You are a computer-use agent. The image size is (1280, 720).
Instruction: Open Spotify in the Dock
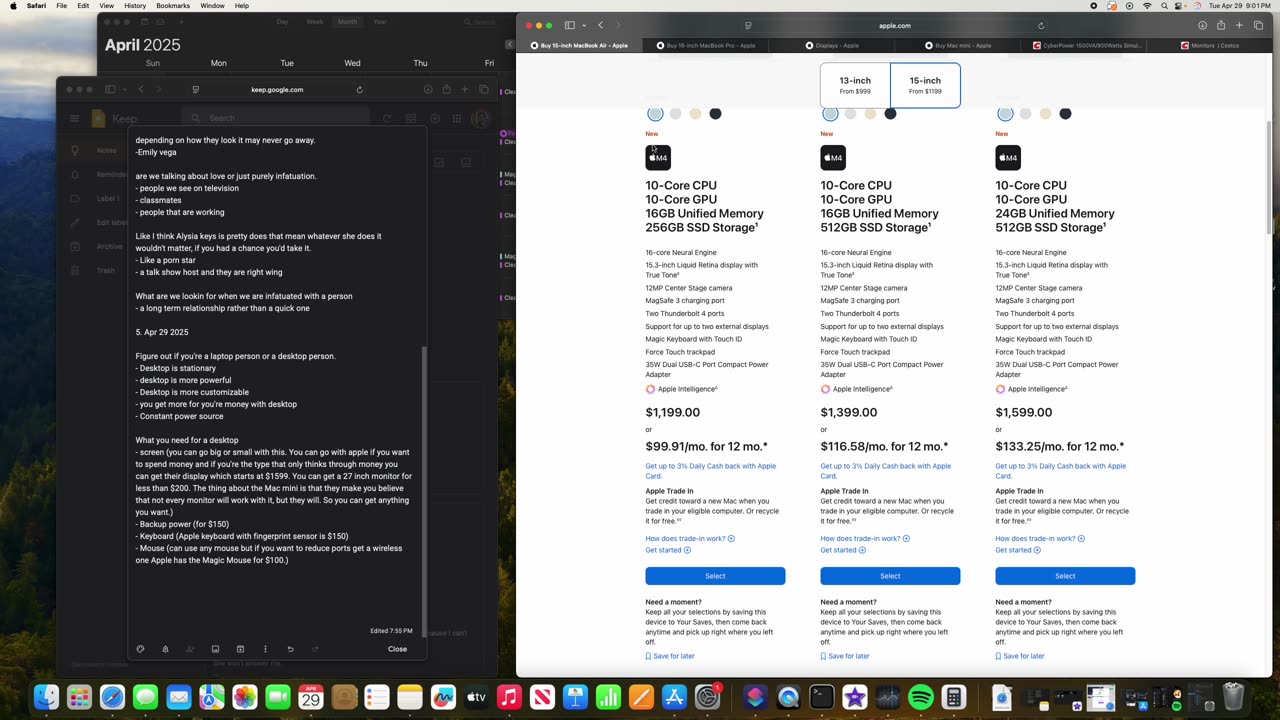pos(921,697)
